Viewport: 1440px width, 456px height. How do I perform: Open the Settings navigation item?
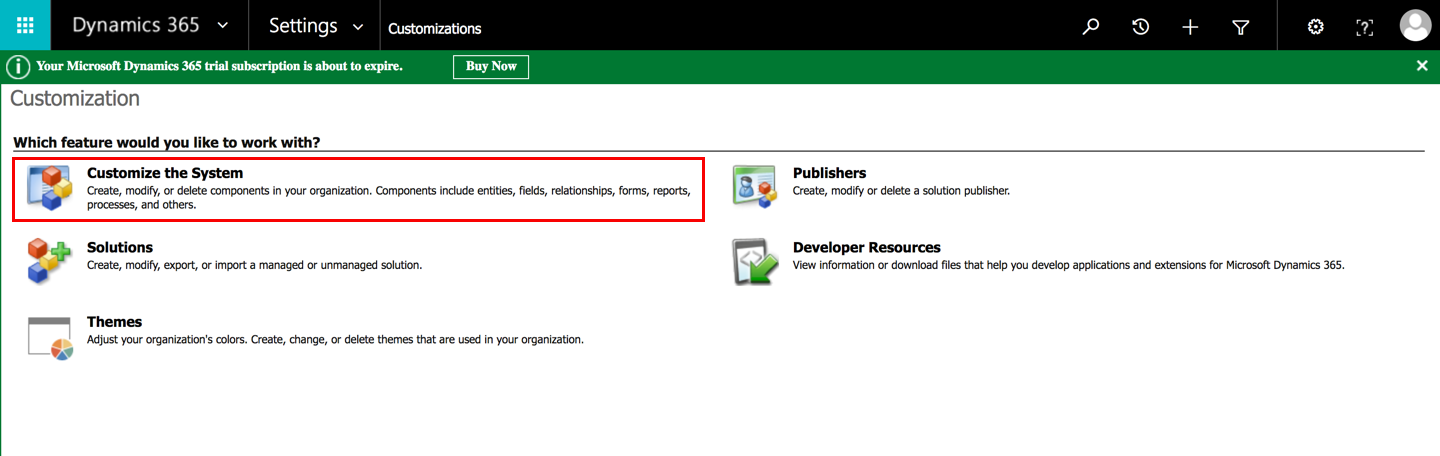[303, 26]
